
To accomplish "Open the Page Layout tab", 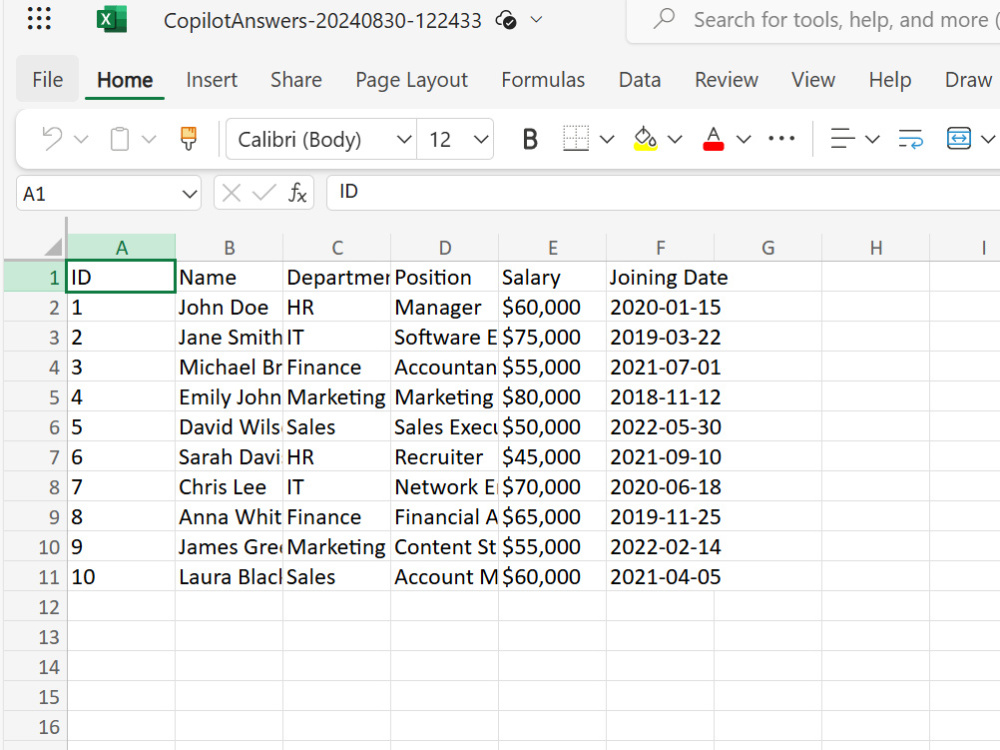I will coord(411,80).
